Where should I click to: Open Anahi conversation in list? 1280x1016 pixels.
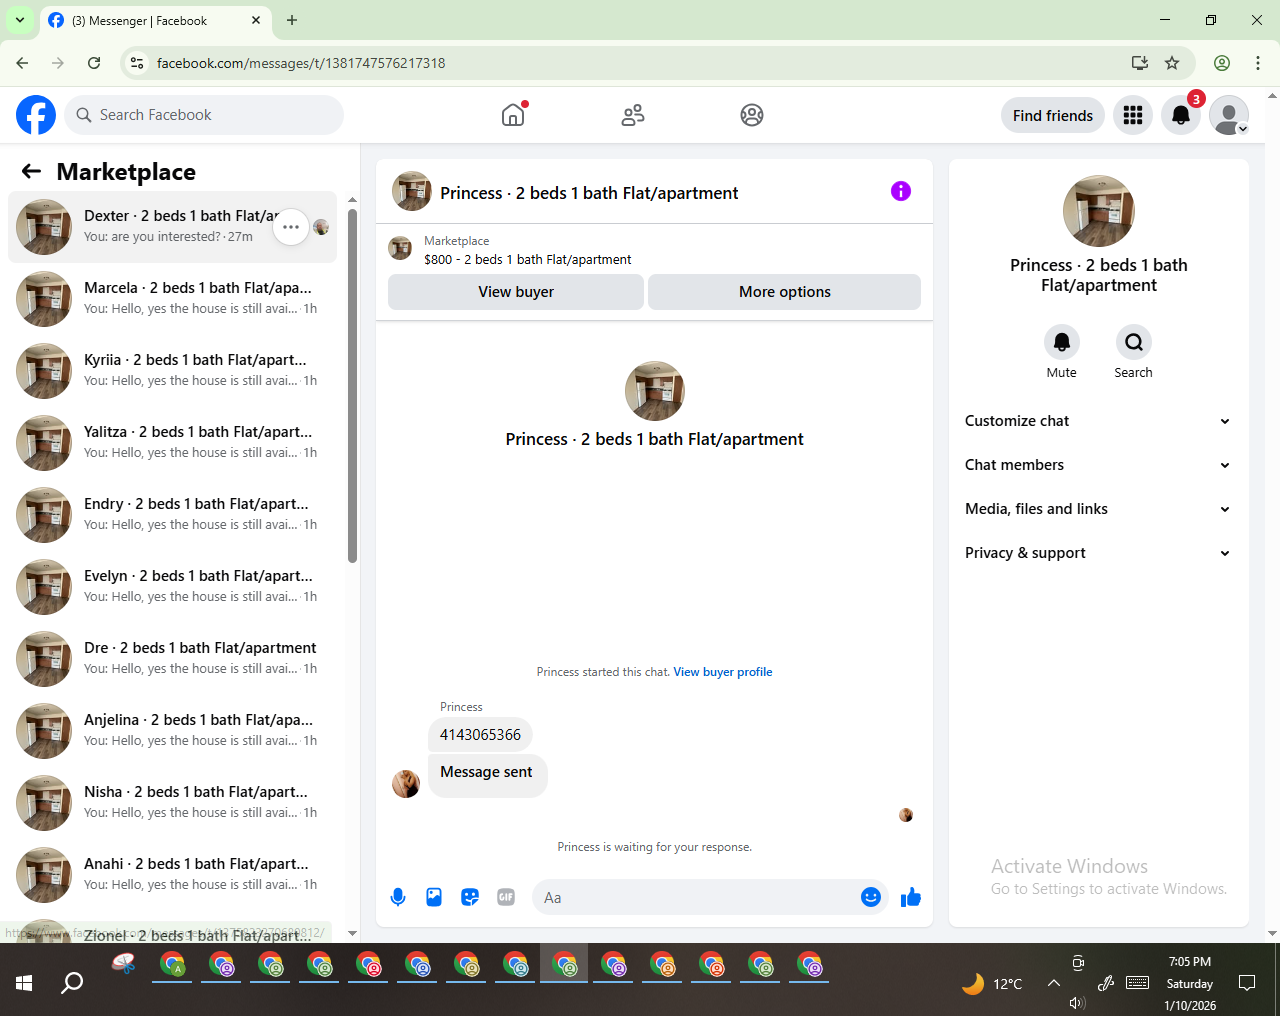point(172,875)
